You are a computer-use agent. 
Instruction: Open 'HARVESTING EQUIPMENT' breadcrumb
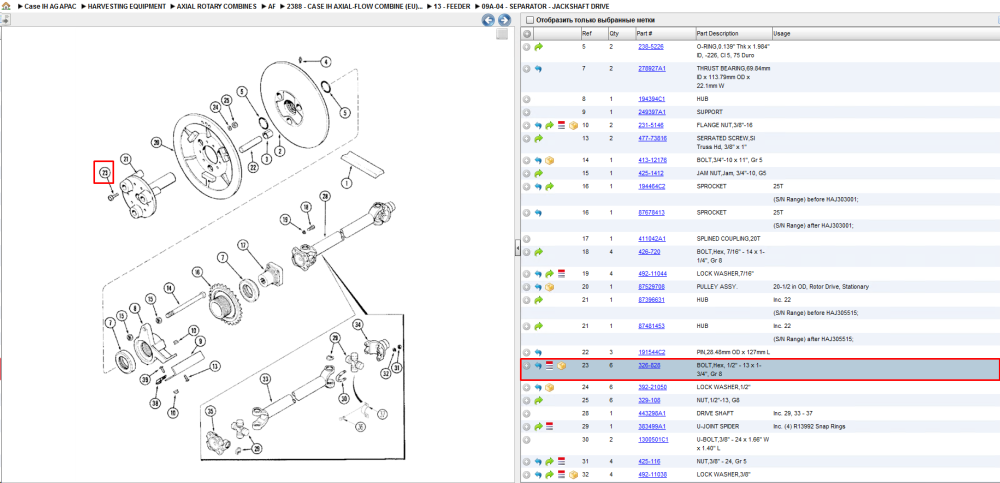(127, 6)
